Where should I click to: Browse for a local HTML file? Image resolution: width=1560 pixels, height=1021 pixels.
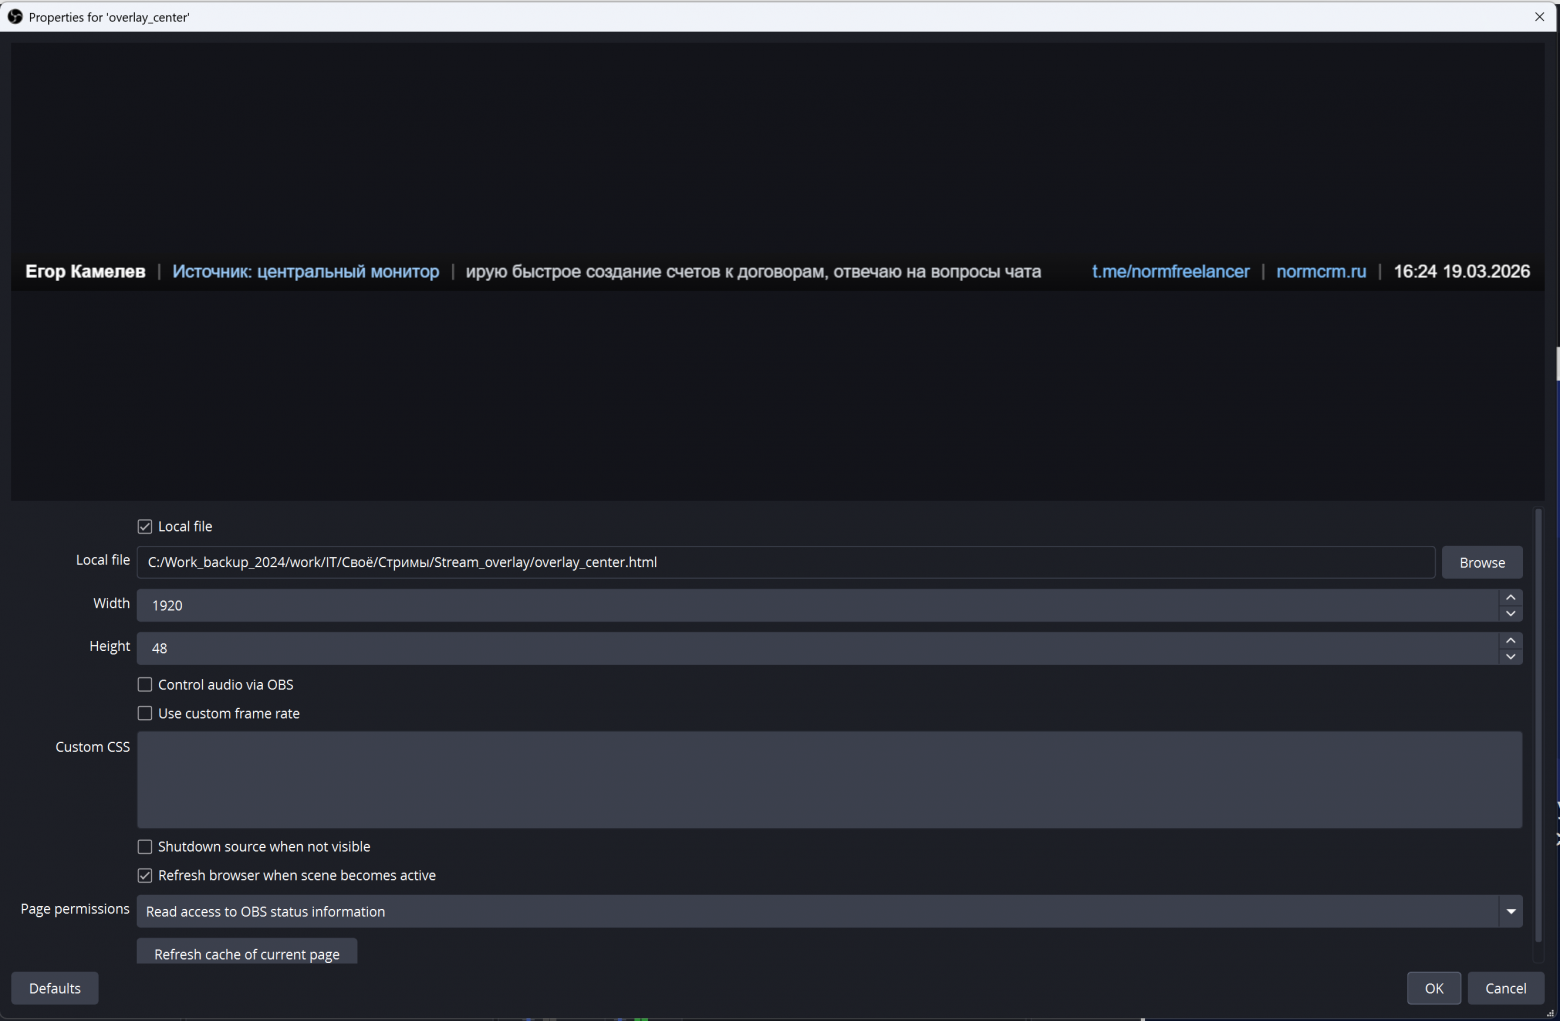coord(1481,563)
